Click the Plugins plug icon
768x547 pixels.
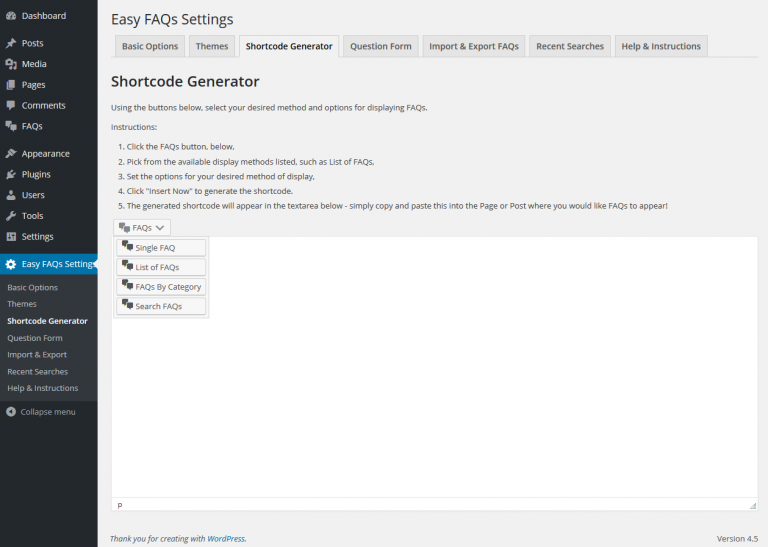point(11,174)
